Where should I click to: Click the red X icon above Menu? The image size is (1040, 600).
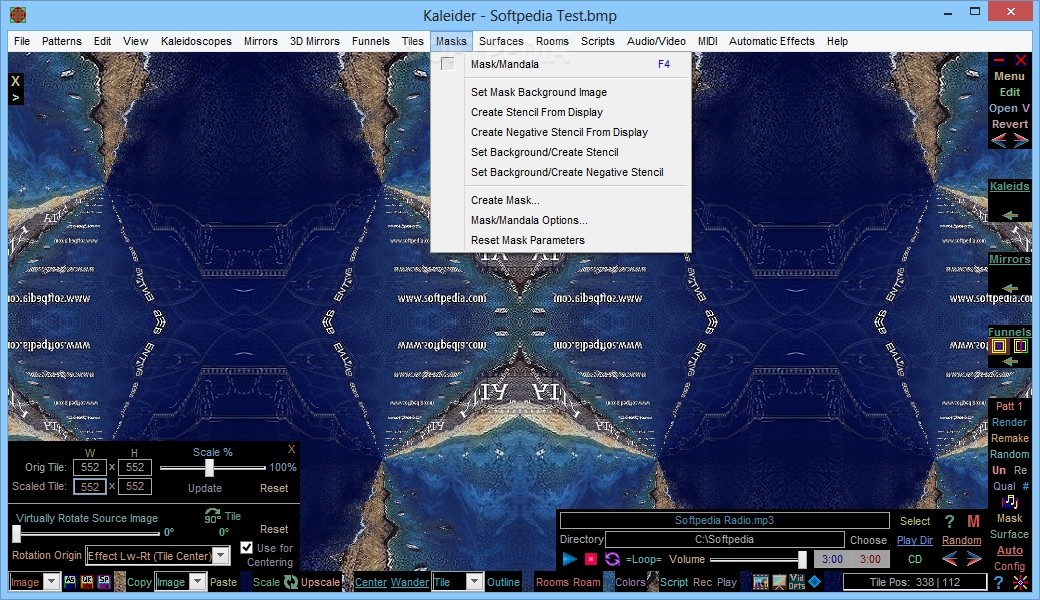(x=1021, y=60)
